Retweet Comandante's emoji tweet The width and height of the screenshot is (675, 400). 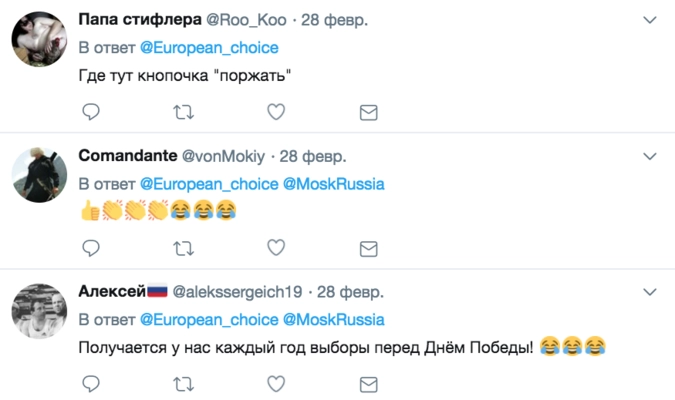[x=183, y=247]
